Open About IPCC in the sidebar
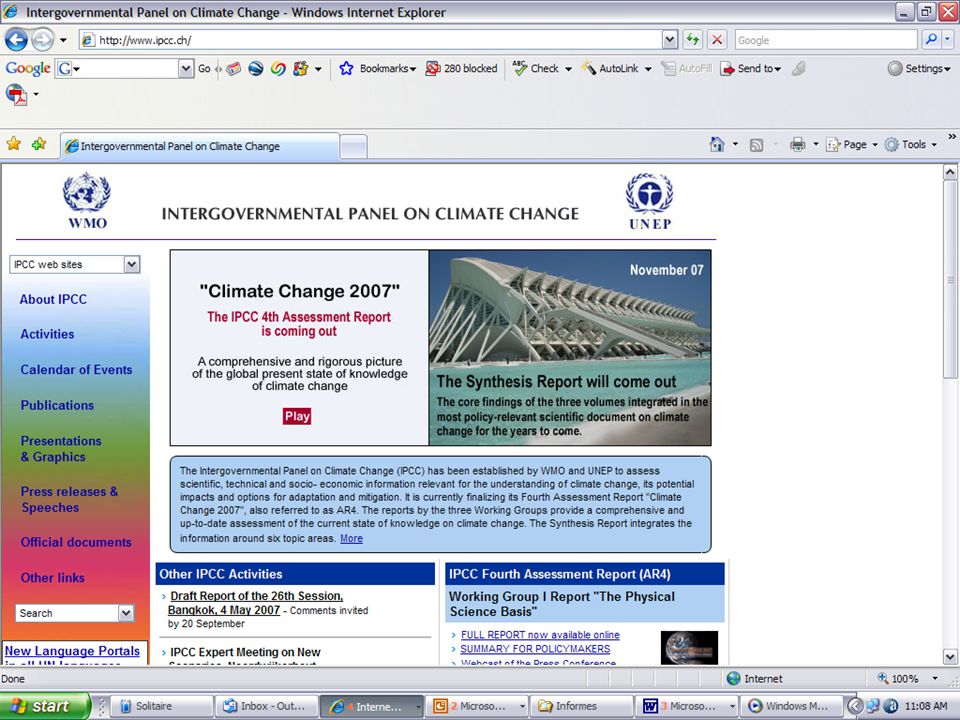This screenshot has height=720, width=960. [53, 299]
